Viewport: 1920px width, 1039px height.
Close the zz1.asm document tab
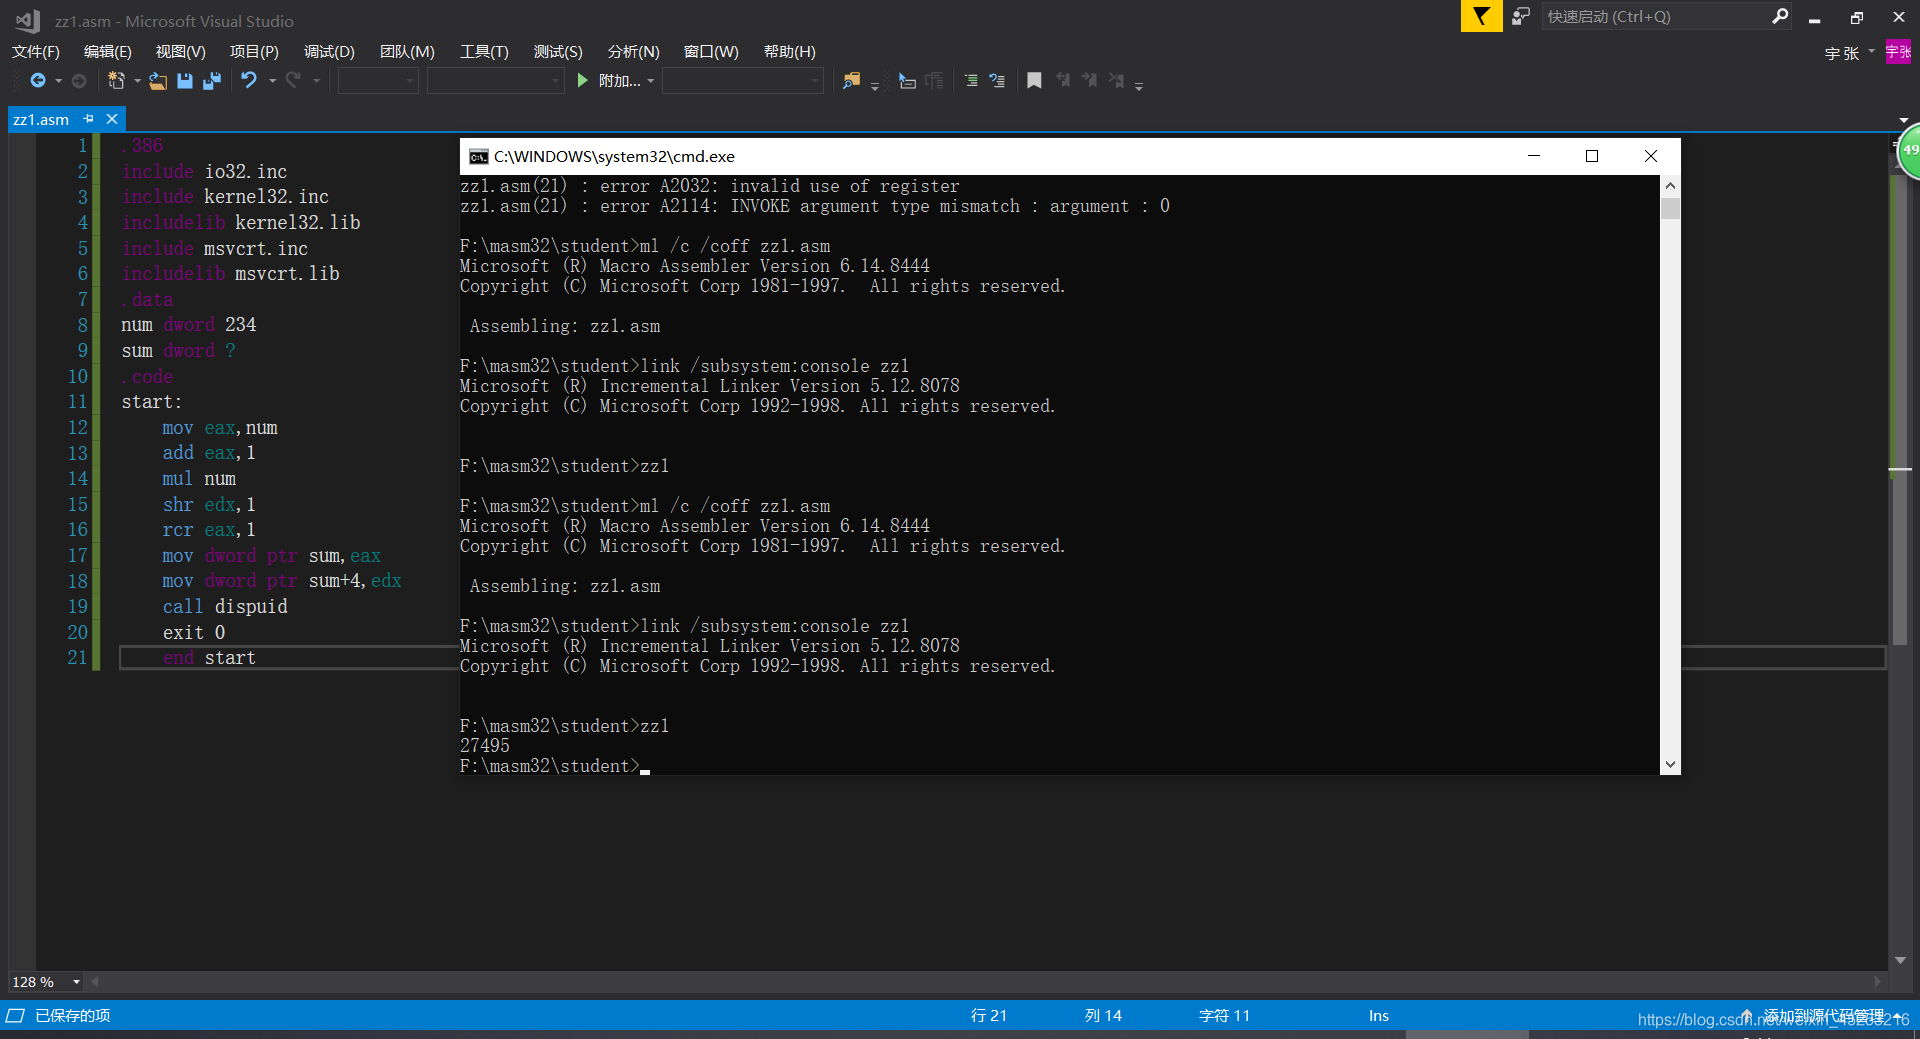tap(112, 119)
